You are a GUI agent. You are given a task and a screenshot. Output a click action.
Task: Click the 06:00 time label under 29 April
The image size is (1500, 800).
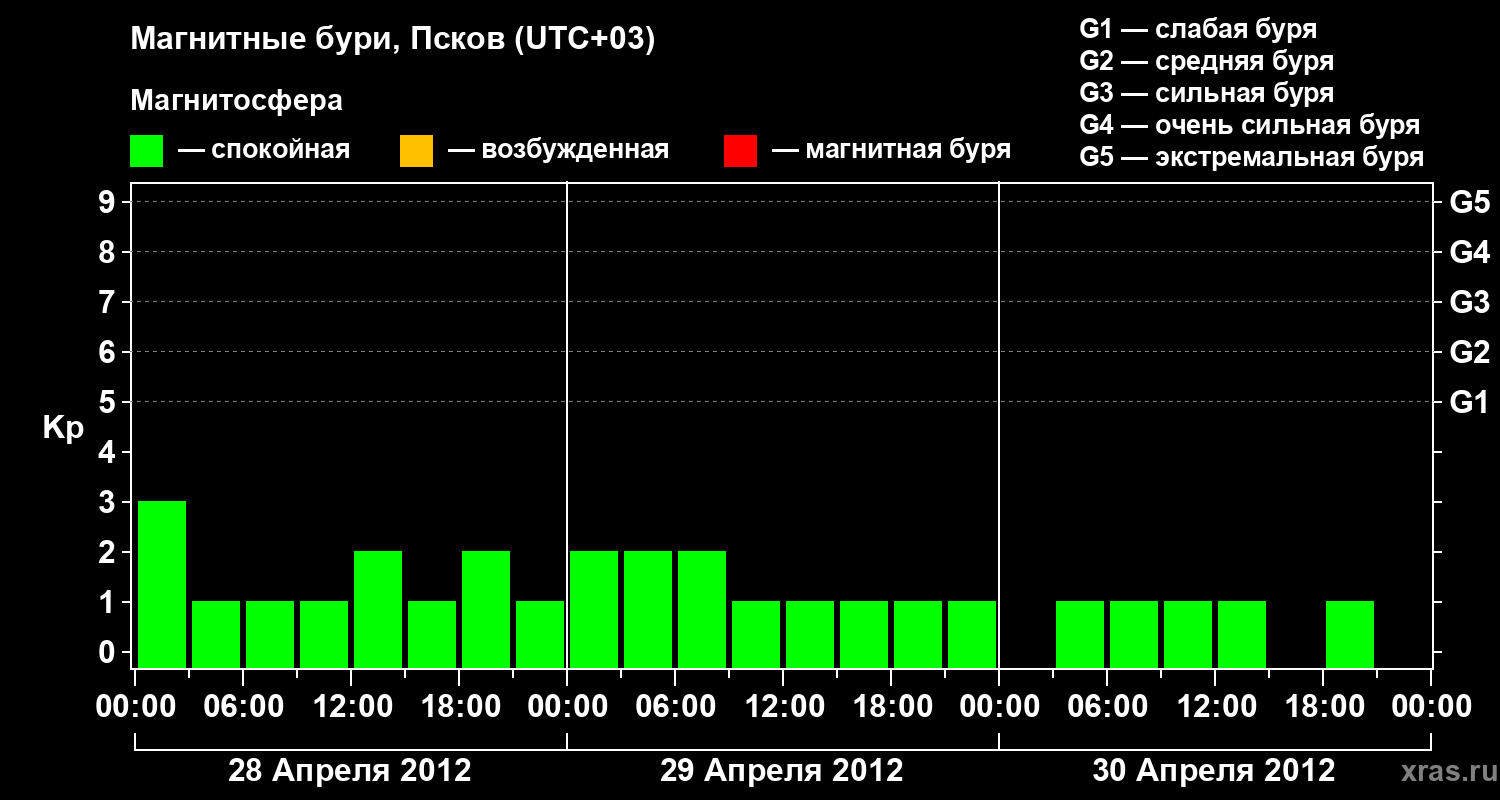point(675,707)
